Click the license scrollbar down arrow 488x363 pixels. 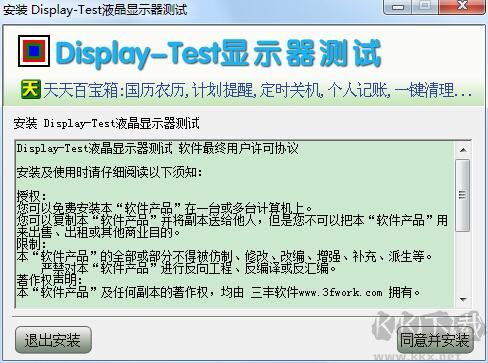(463, 299)
